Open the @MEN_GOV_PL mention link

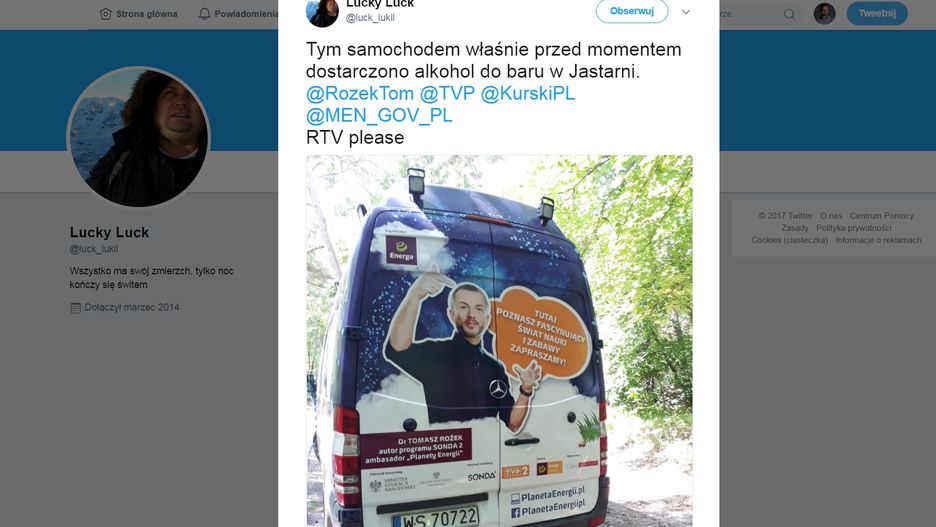(379, 116)
